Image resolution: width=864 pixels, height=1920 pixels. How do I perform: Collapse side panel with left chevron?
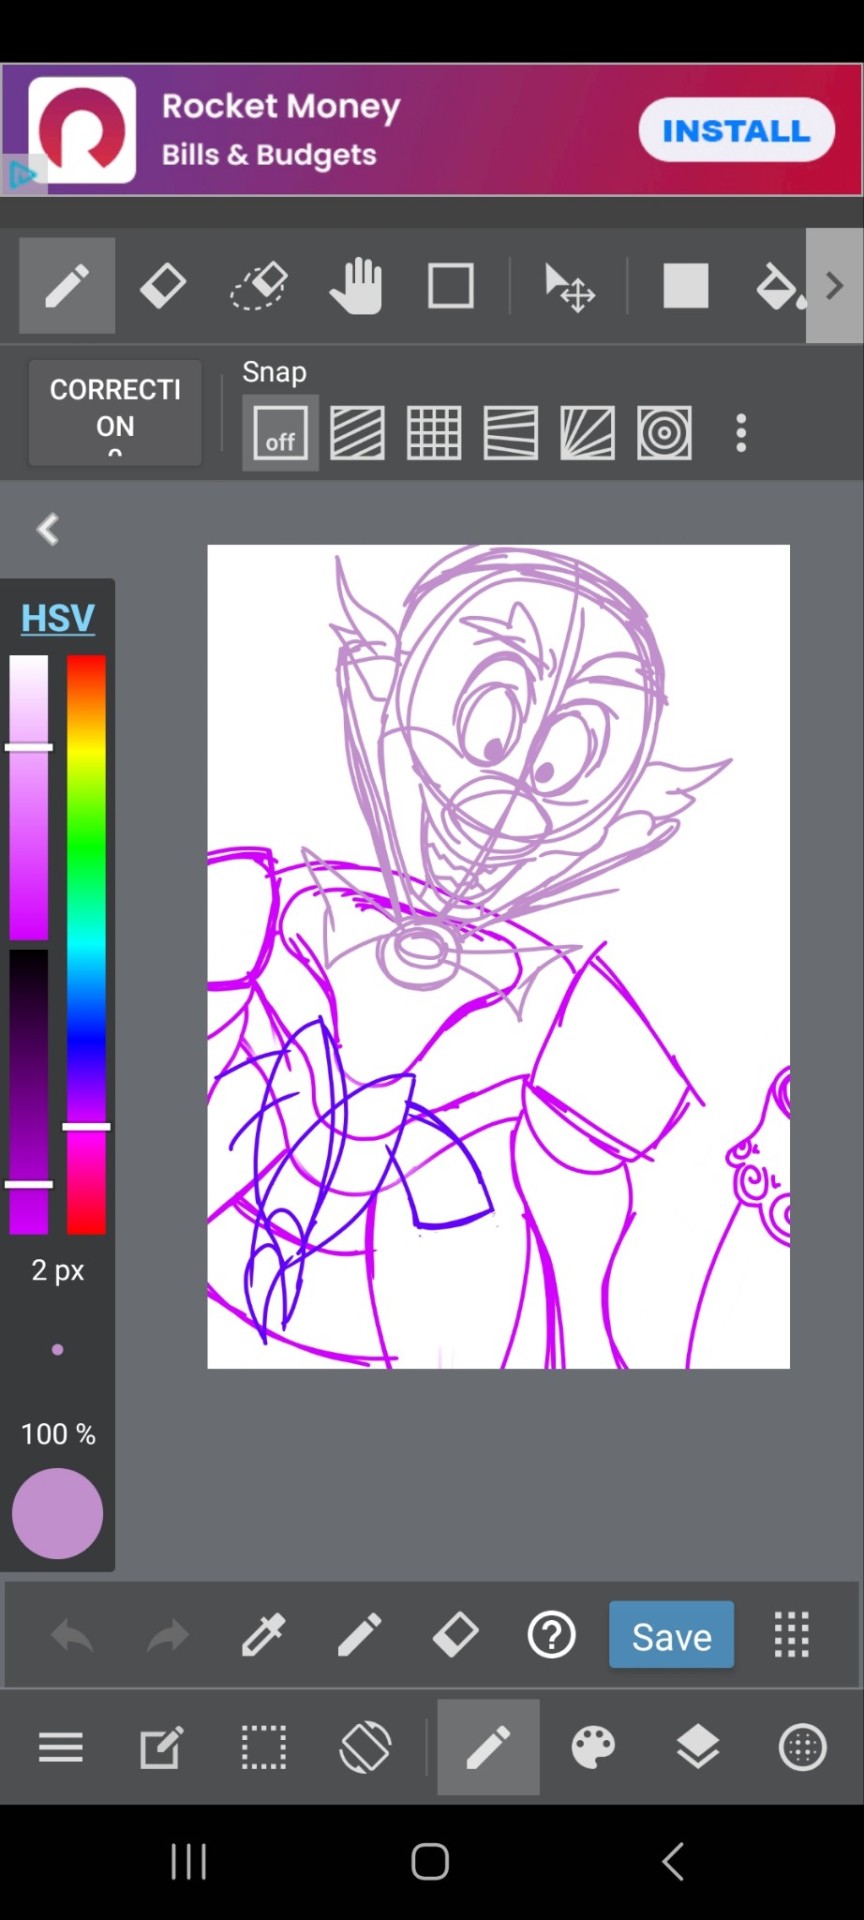pyautogui.click(x=48, y=529)
